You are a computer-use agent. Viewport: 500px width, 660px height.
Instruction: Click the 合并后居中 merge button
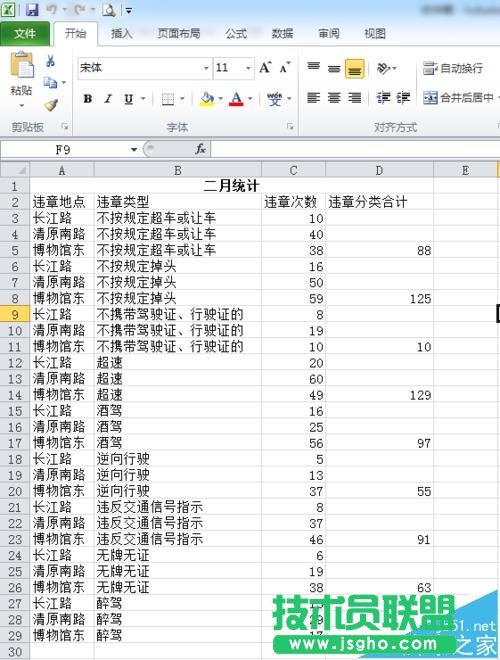[x=459, y=98]
